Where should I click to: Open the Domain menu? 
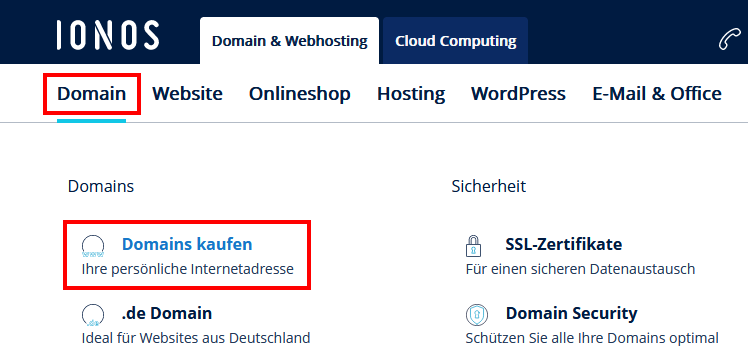point(92,93)
